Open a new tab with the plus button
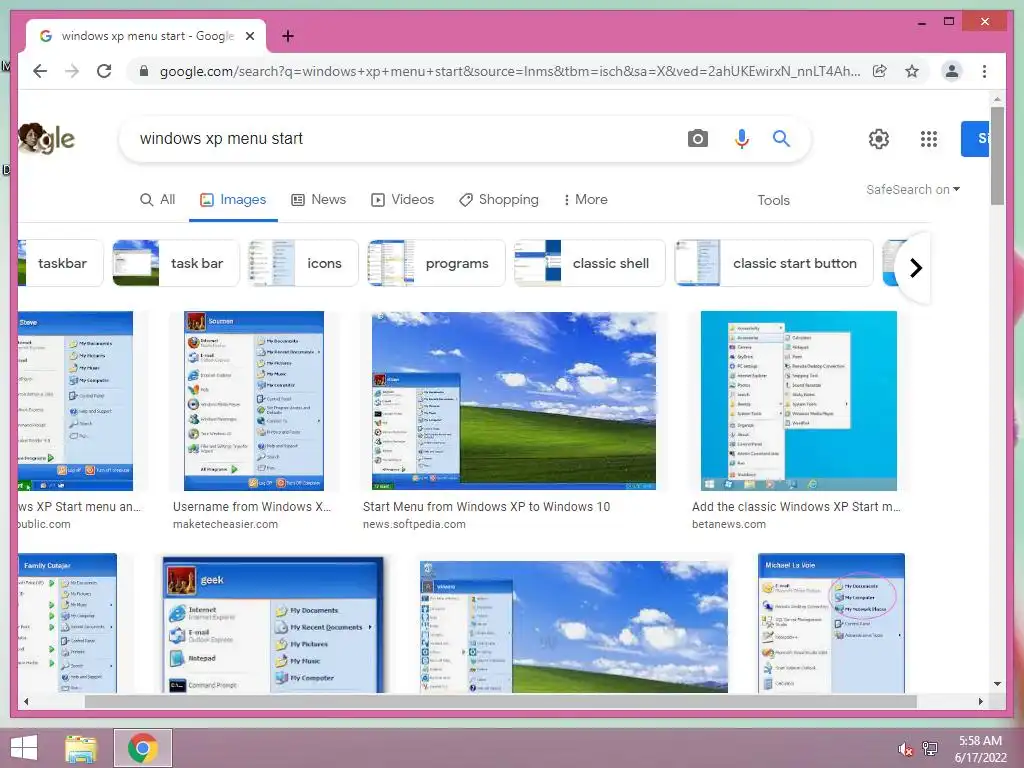1024x768 pixels. point(288,36)
